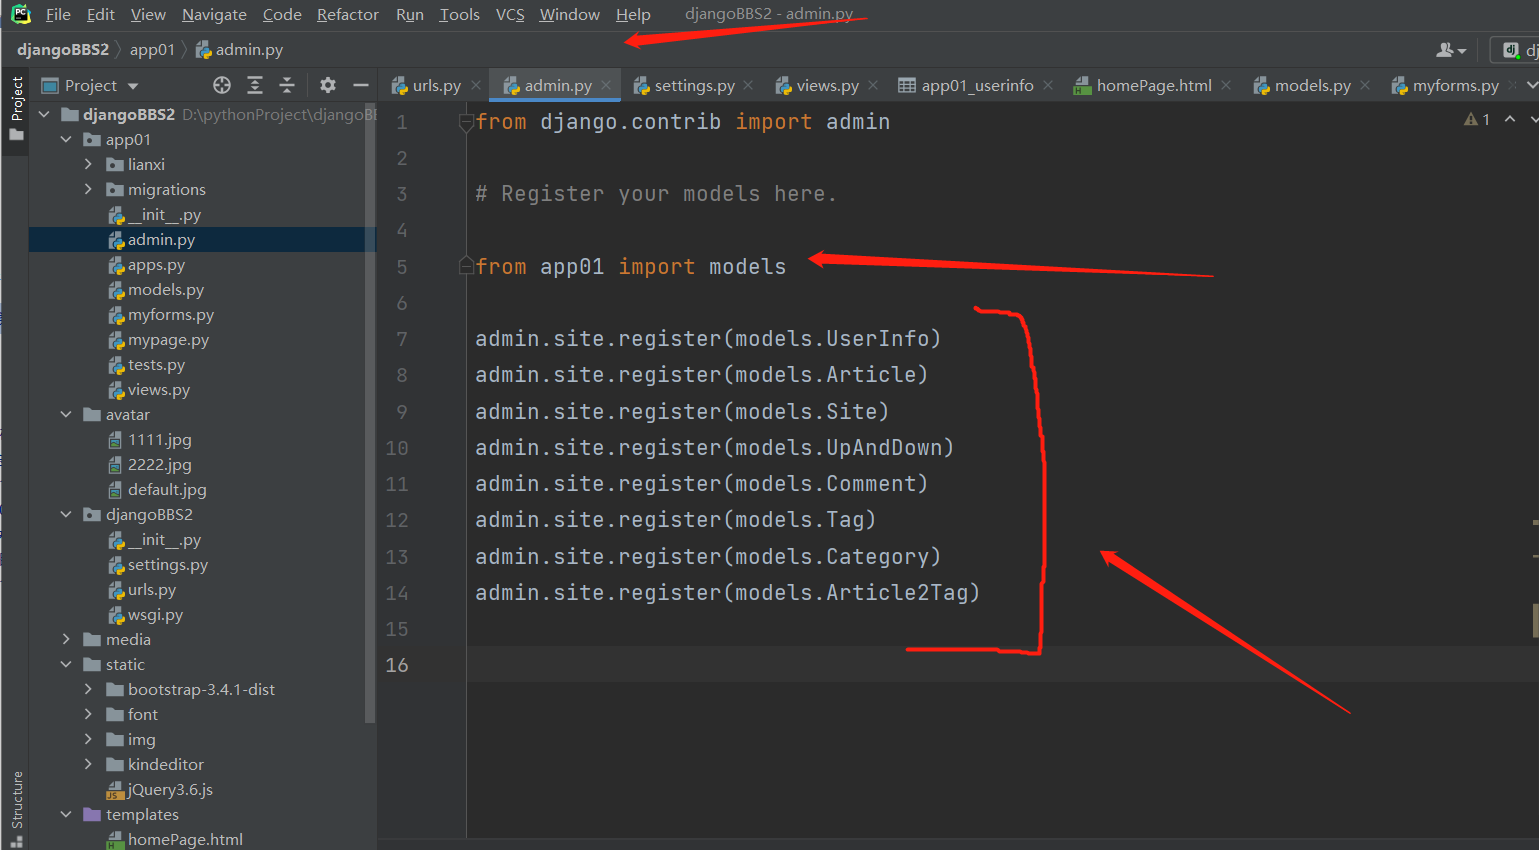Collapse the templates folder

pos(66,815)
